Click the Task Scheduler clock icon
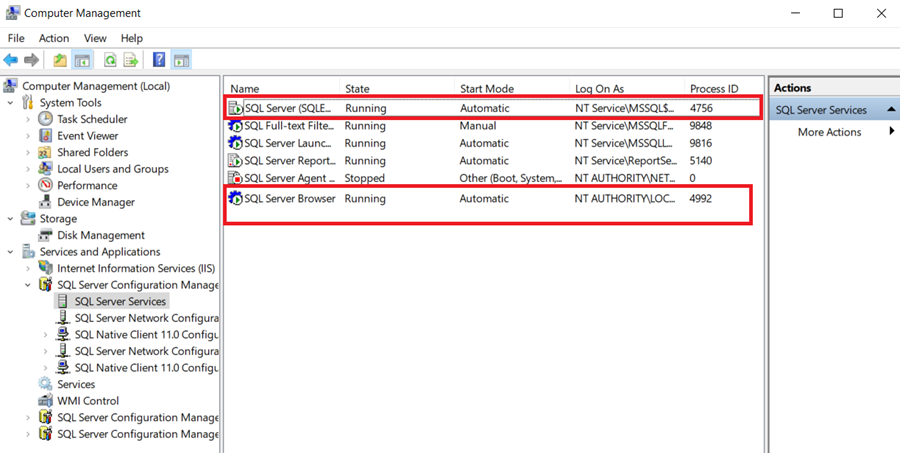 [x=45, y=119]
